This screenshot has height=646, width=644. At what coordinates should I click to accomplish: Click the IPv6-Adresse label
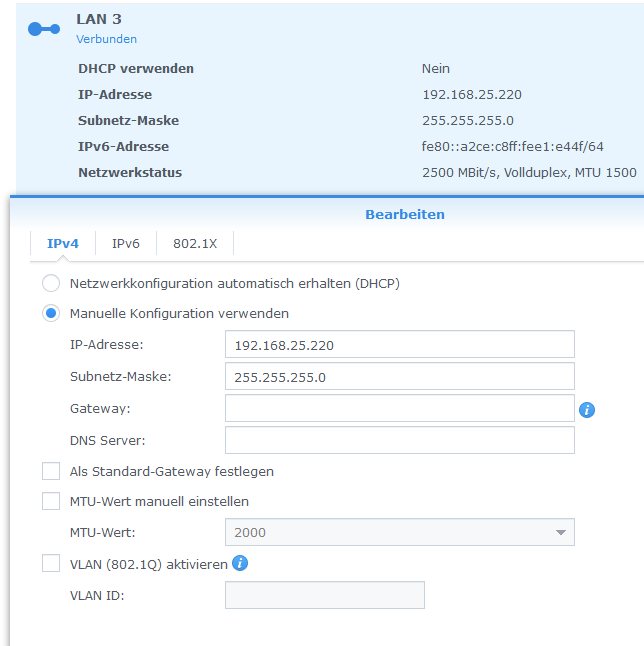tap(123, 147)
